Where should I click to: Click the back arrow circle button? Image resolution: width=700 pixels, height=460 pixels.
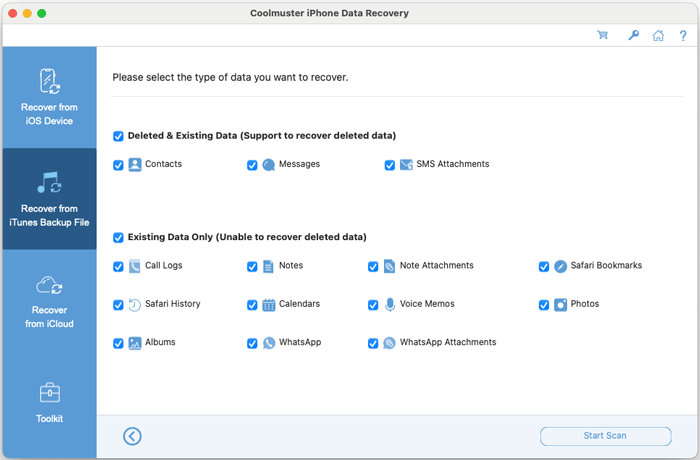click(132, 436)
